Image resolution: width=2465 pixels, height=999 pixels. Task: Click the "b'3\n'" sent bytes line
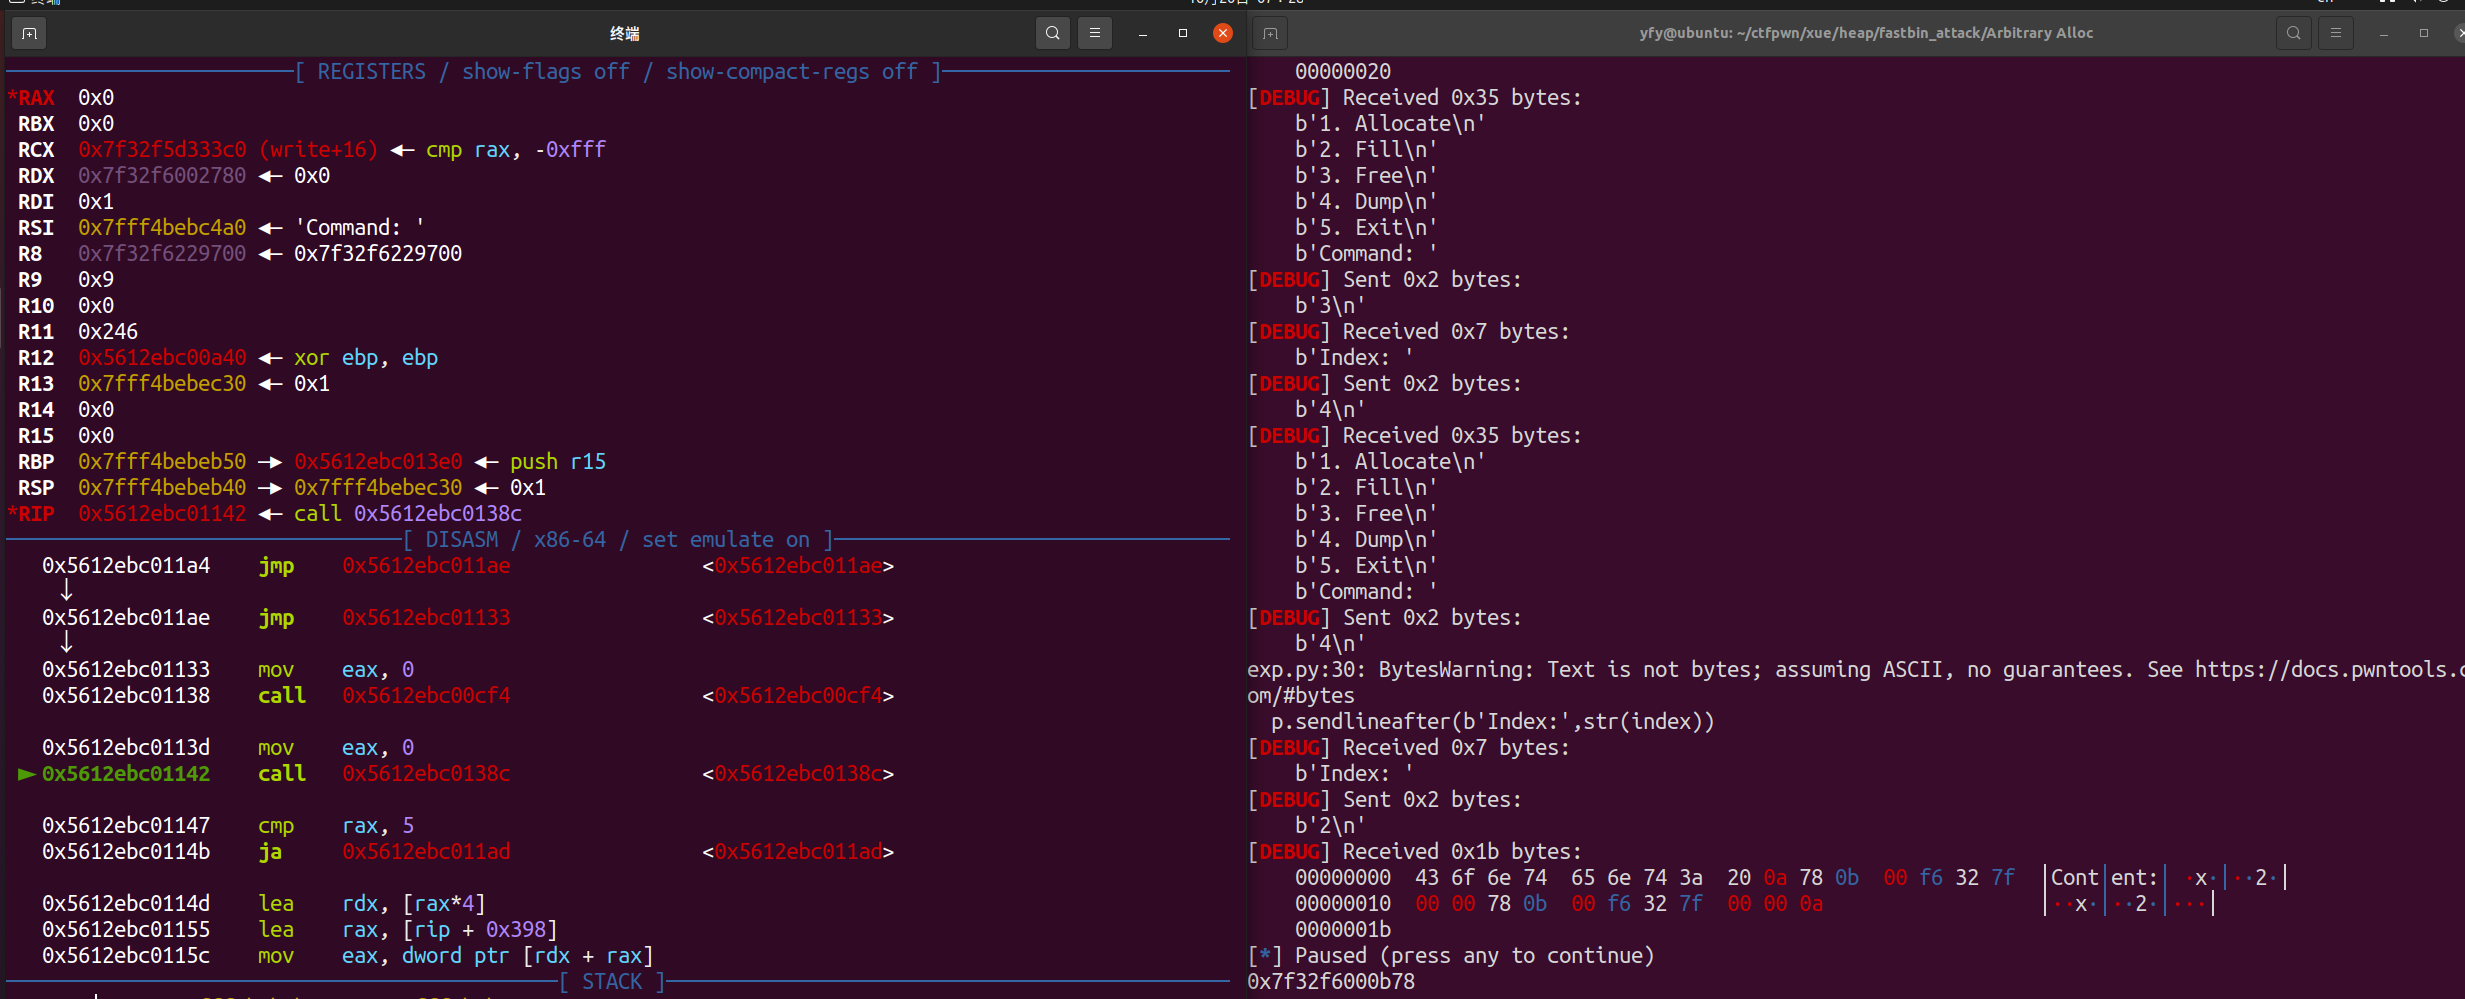pos(1330,306)
